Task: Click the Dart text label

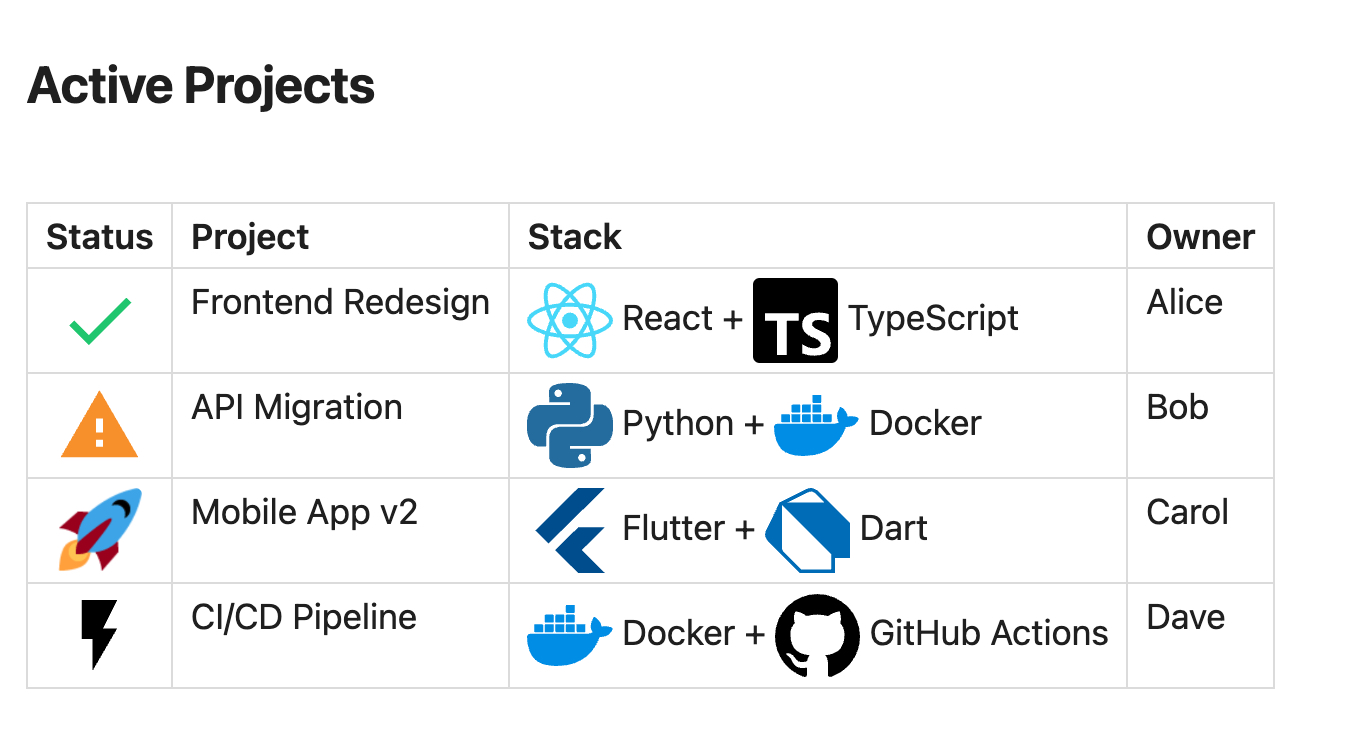Action: [x=894, y=528]
